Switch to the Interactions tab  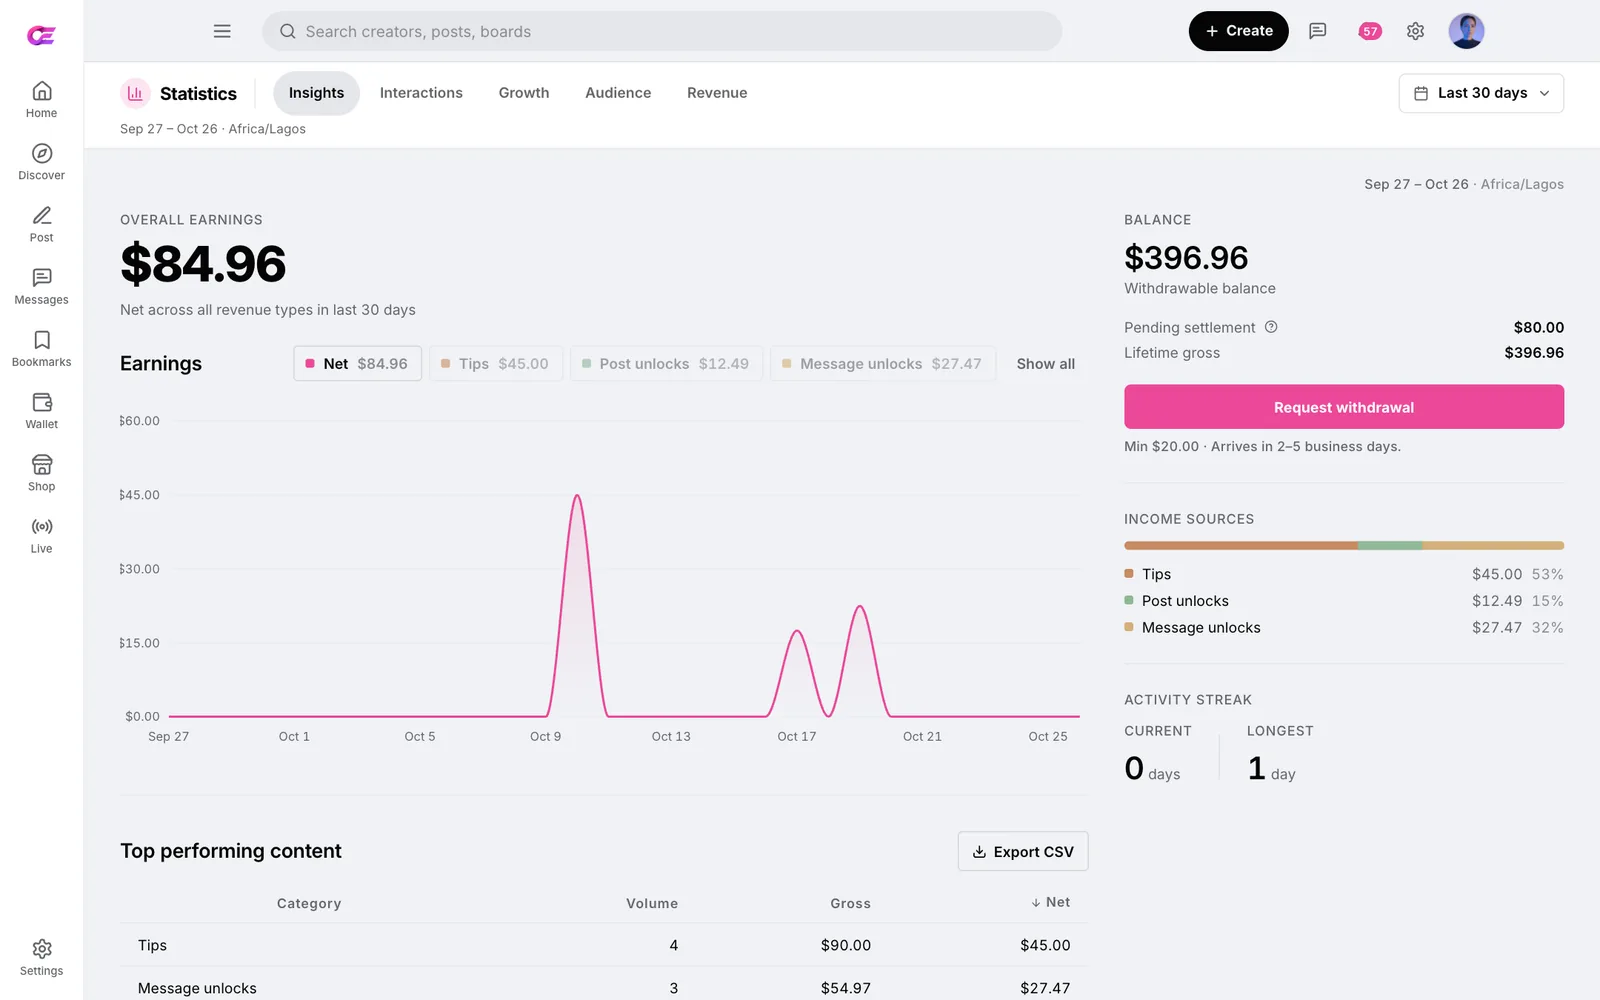point(421,93)
